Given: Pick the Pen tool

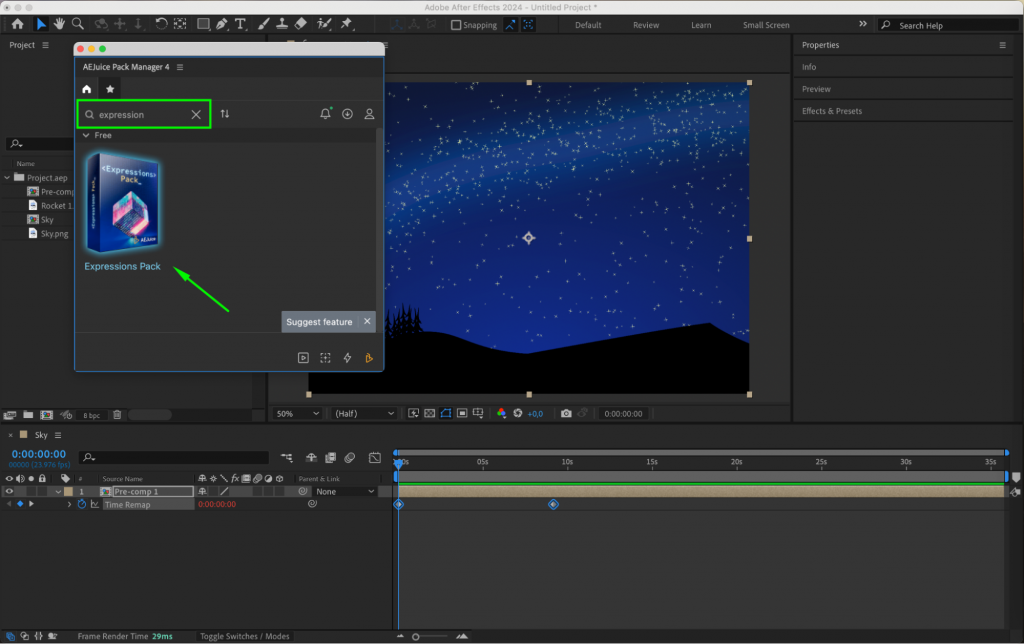Looking at the screenshot, I should 222,24.
